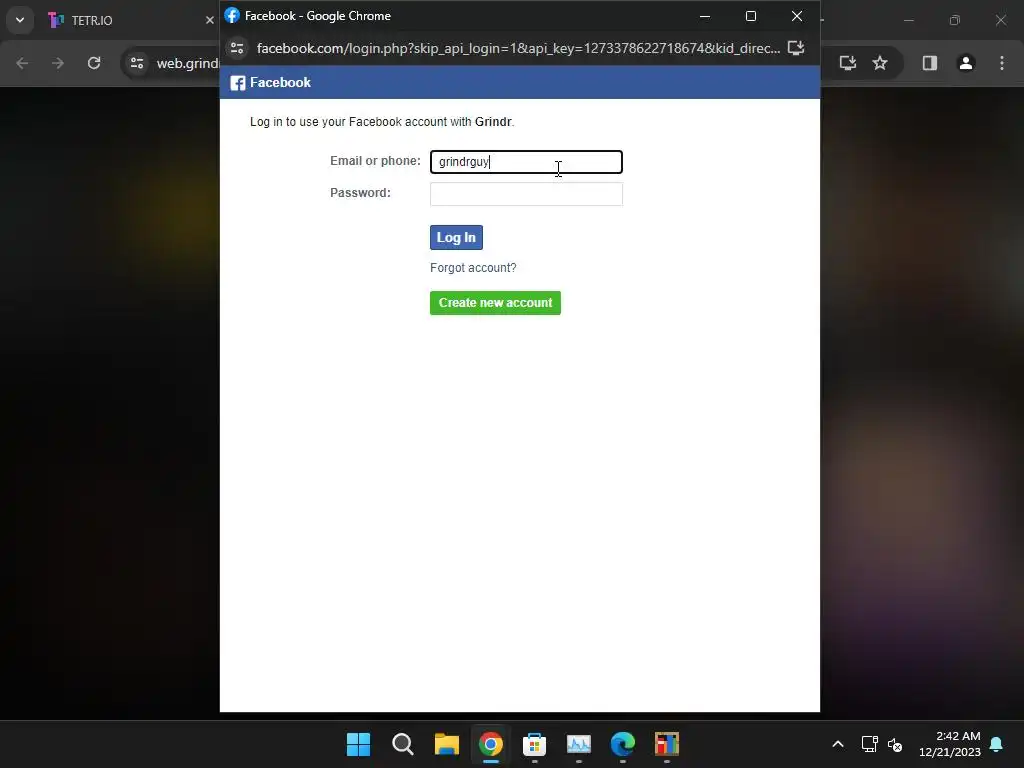
Task: Open site info icon in Facebook popup address bar
Action: pos(237,48)
